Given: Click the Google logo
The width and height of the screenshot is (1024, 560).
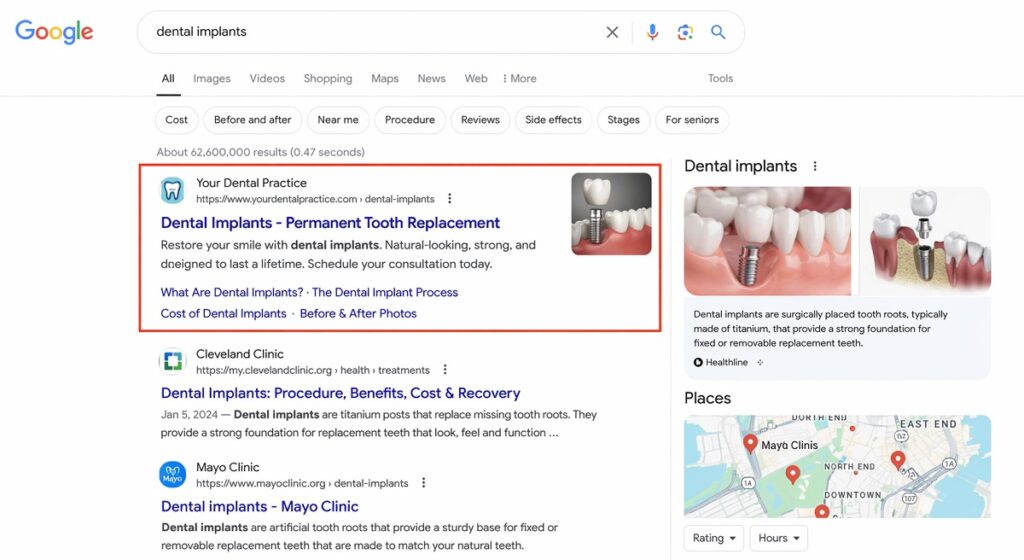Looking at the screenshot, I should click(x=54, y=31).
